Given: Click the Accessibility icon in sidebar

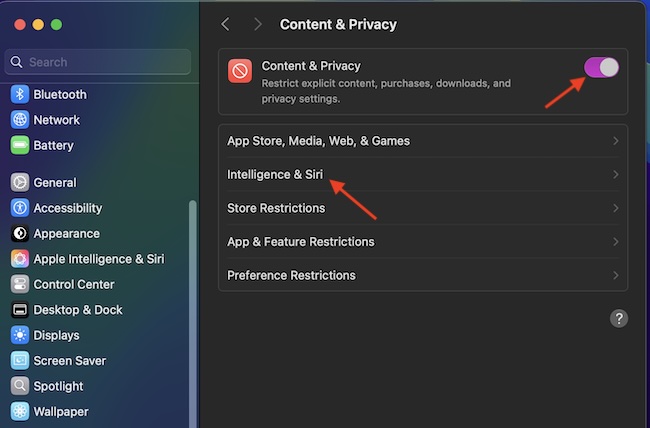Looking at the screenshot, I should point(19,208).
